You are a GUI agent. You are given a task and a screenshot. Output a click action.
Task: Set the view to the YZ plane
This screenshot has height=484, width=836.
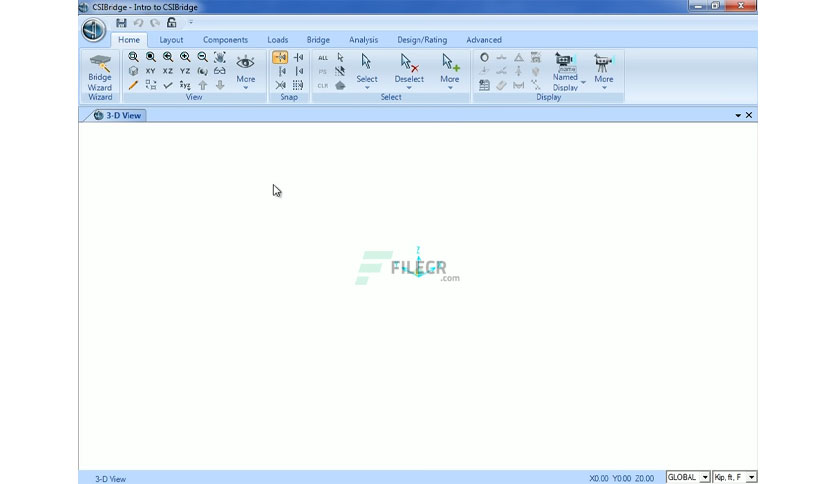185,71
